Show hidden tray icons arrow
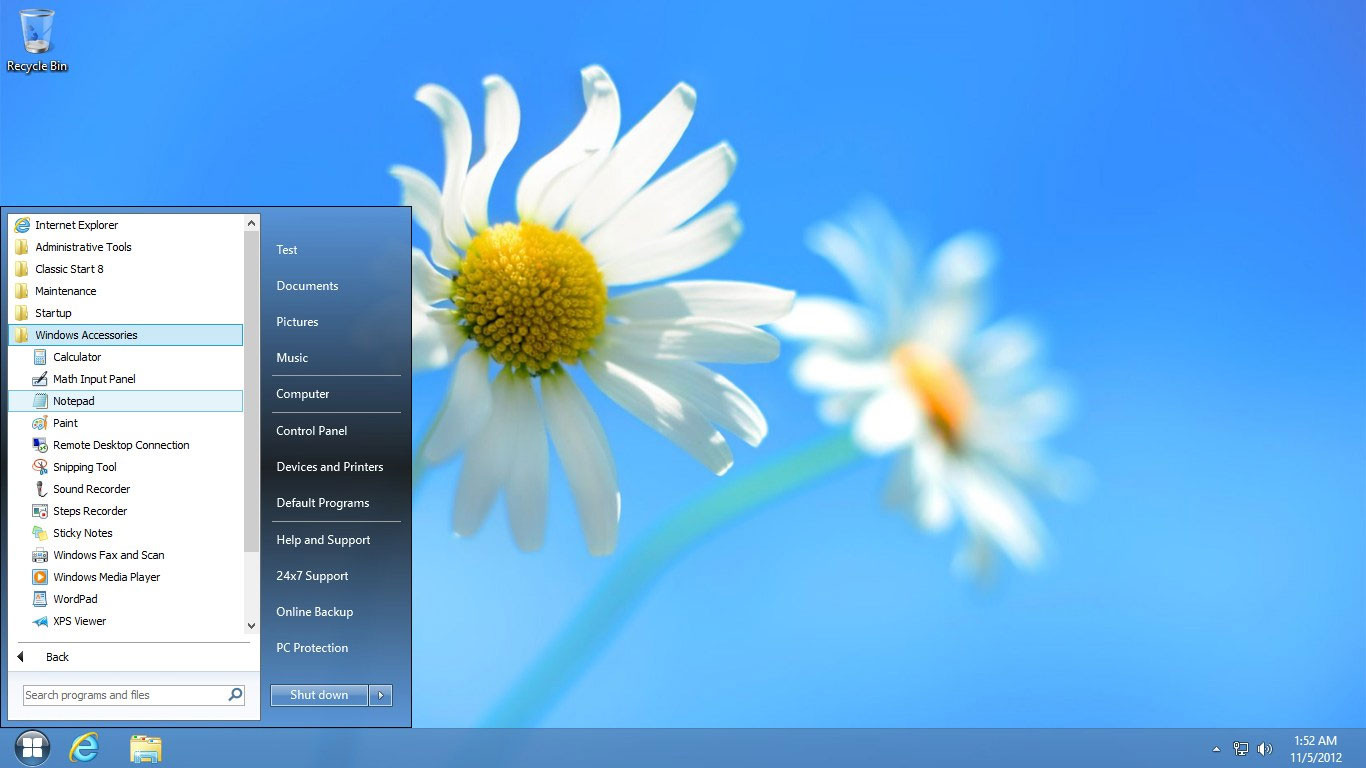This screenshot has width=1366, height=768. tap(1216, 749)
